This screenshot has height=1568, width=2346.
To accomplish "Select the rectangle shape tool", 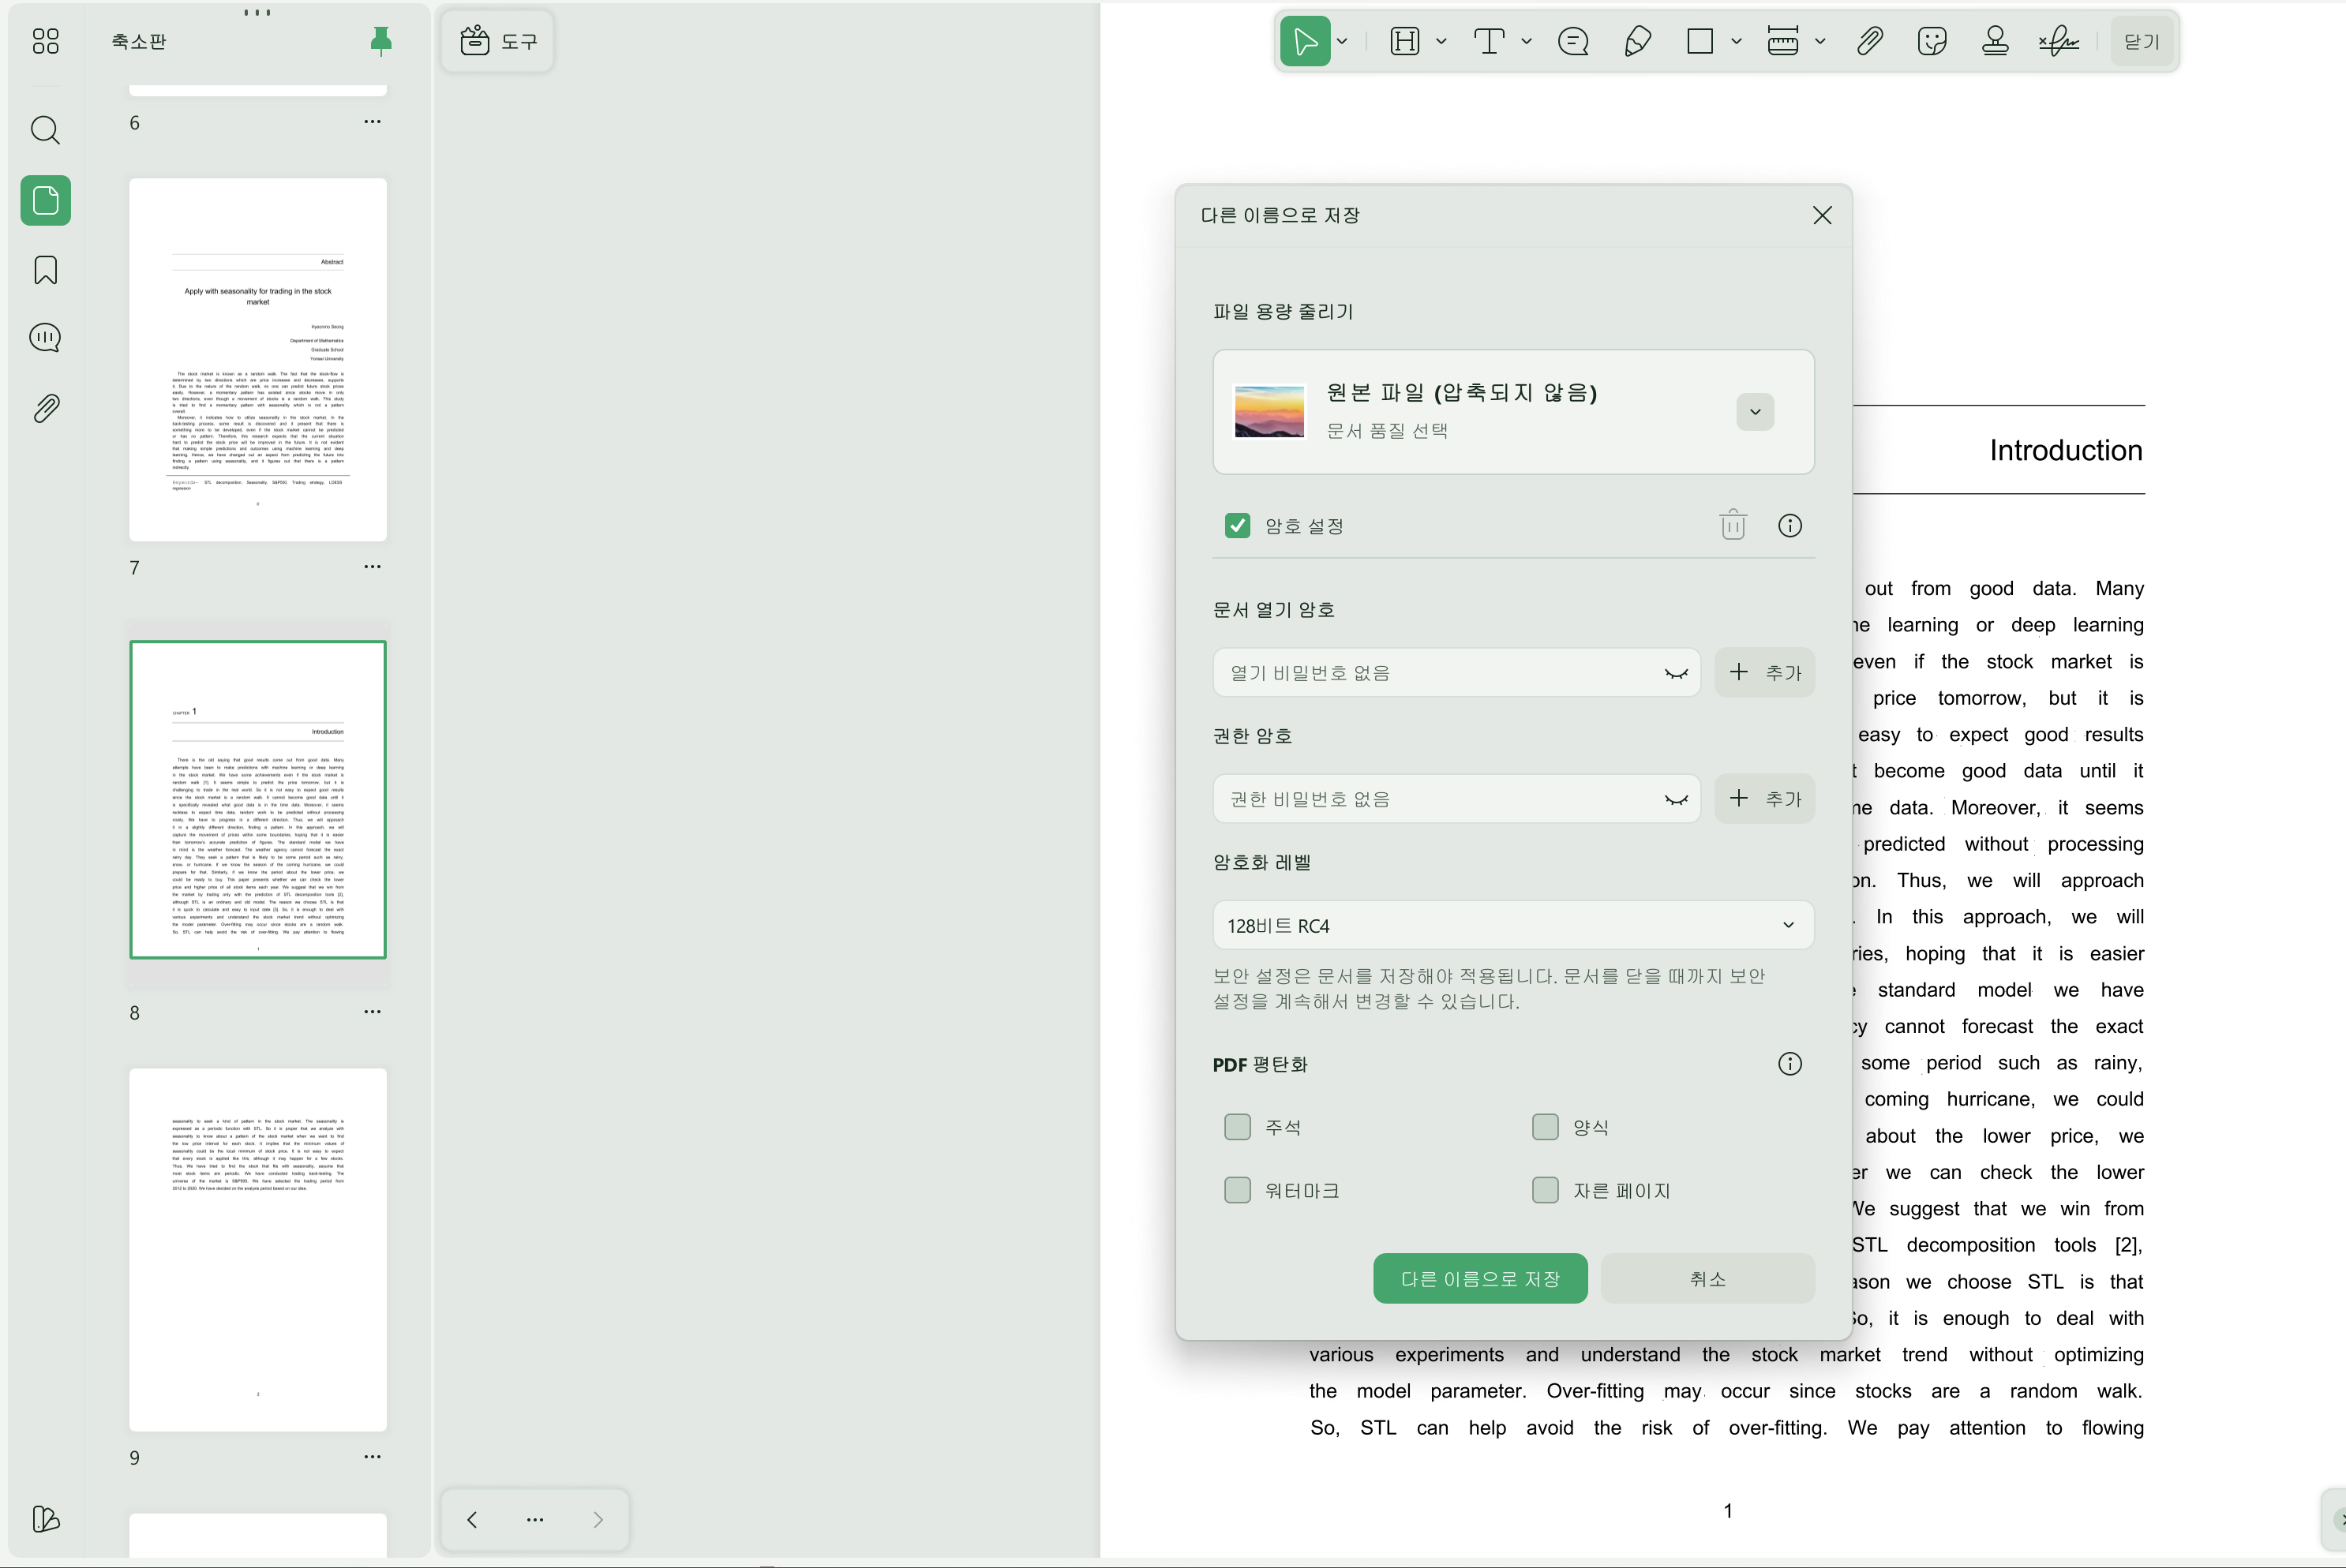I will tap(1700, 41).
